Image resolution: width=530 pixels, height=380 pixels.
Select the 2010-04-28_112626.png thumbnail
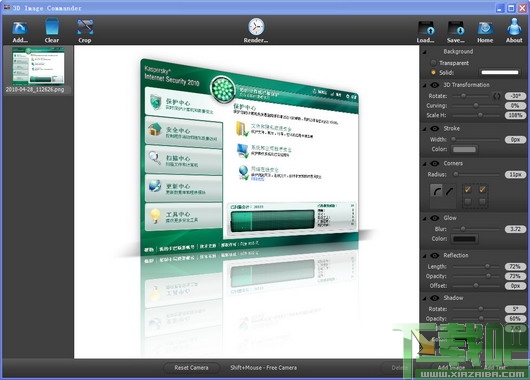click(x=38, y=70)
